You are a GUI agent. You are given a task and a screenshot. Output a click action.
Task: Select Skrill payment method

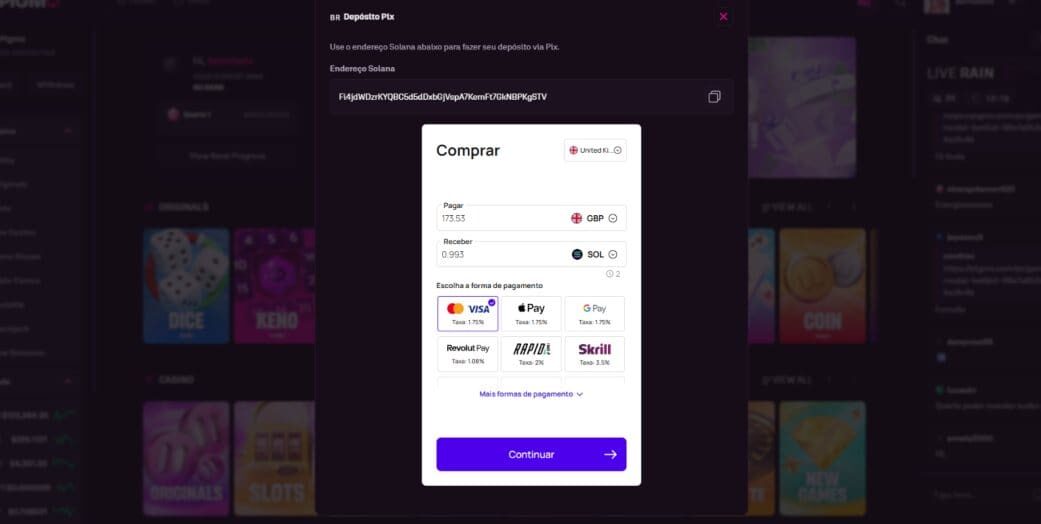(594, 353)
